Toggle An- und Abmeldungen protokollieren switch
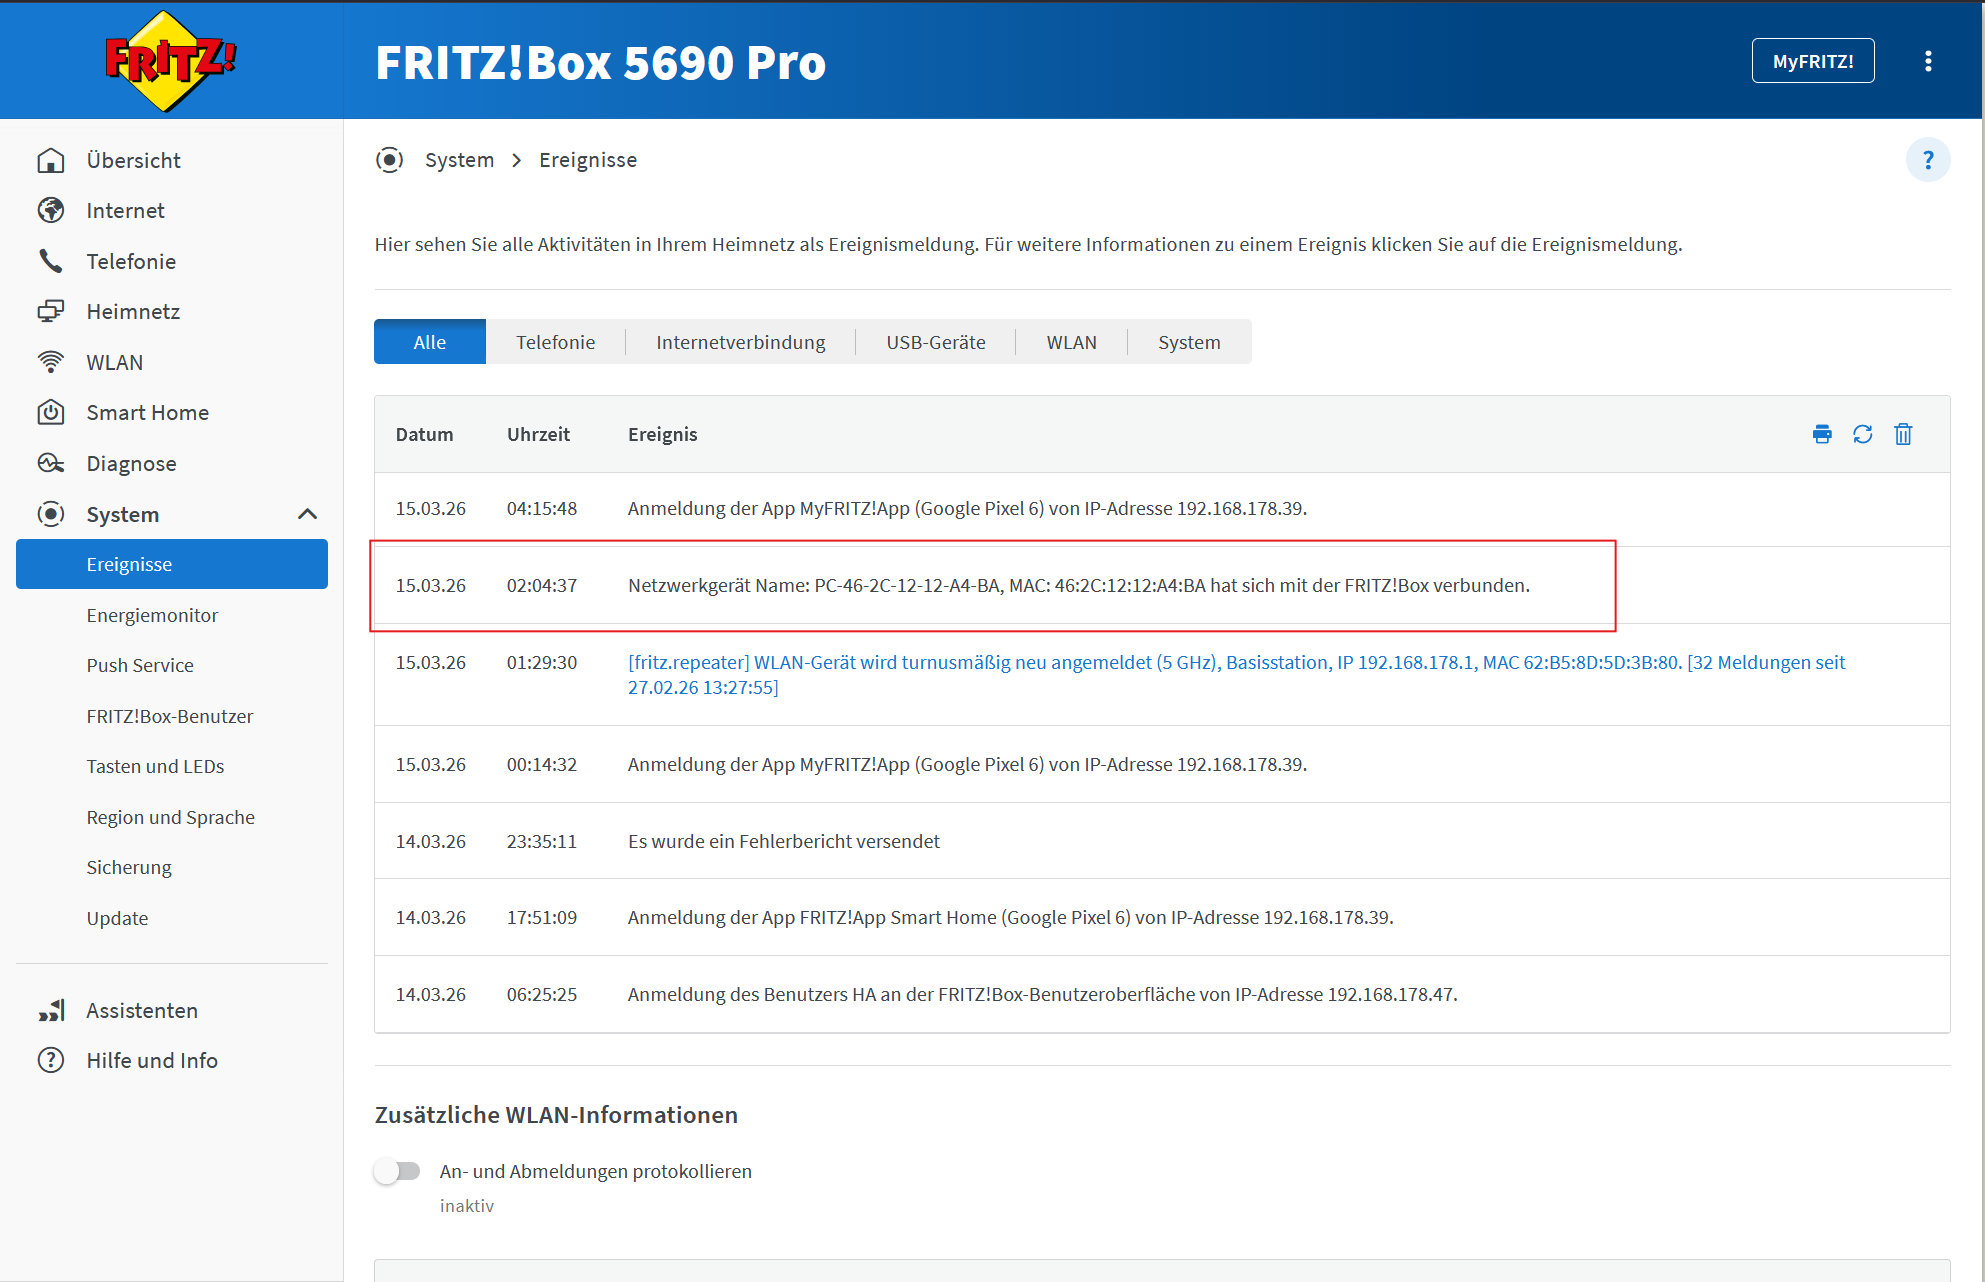 (x=398, y=1171)
